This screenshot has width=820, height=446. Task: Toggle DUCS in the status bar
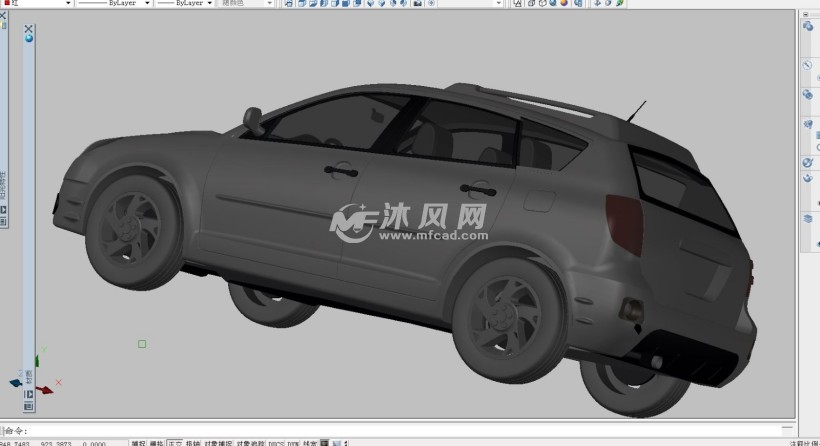click(x=276, y=443)
